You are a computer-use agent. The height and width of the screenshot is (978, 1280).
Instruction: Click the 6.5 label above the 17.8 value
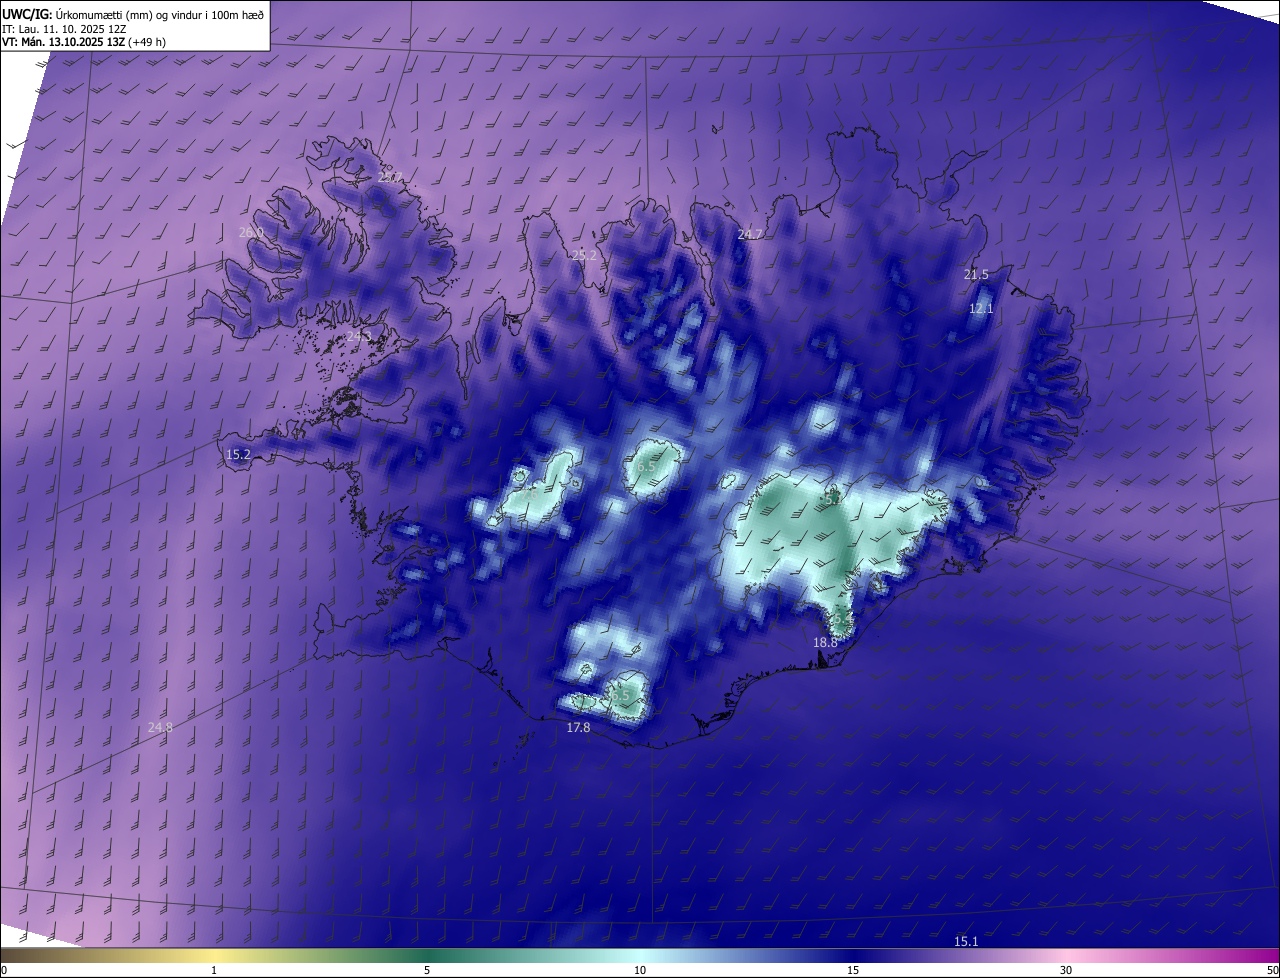(x=620, y=695)
